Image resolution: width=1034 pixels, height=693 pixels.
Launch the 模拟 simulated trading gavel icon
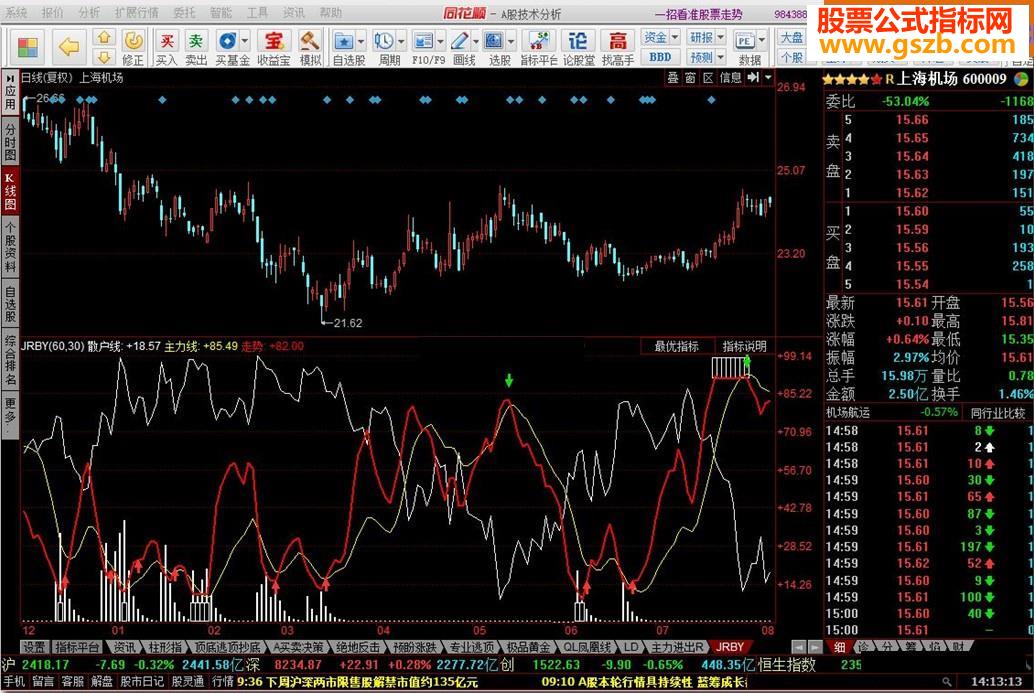(x=310, y=48)
